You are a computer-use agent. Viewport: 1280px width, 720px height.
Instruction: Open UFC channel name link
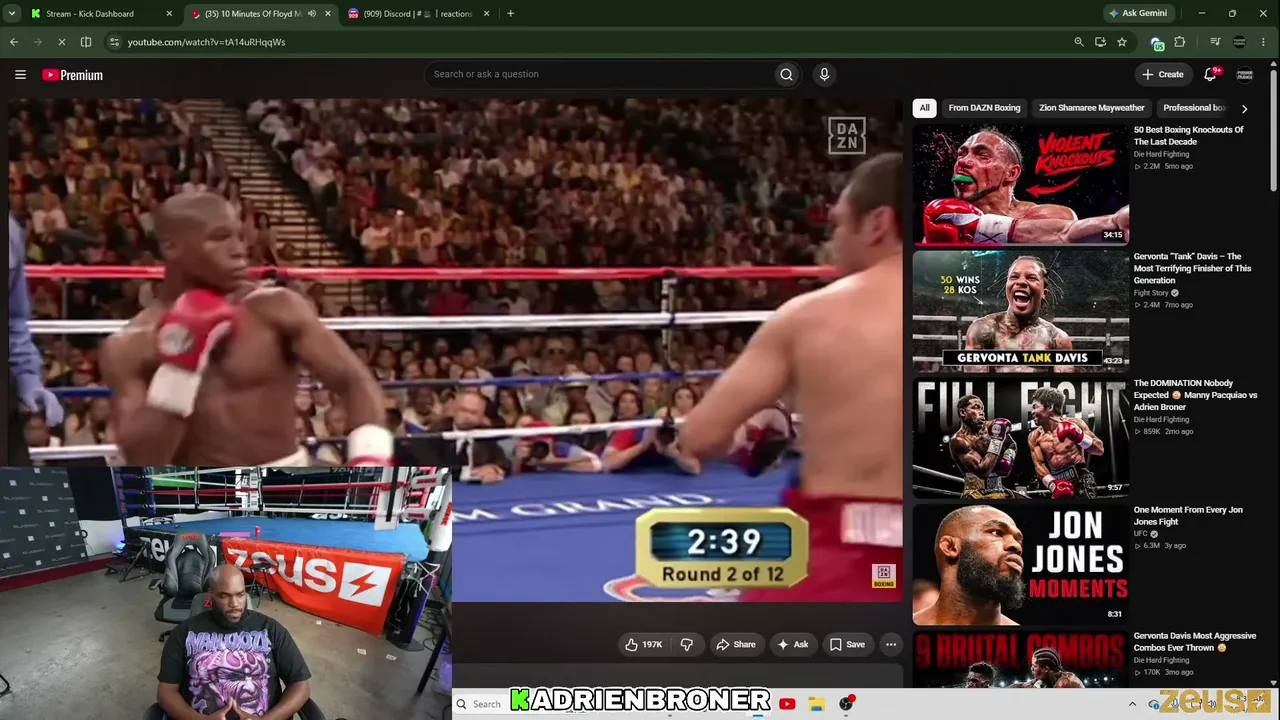(x=1140, y=534)
